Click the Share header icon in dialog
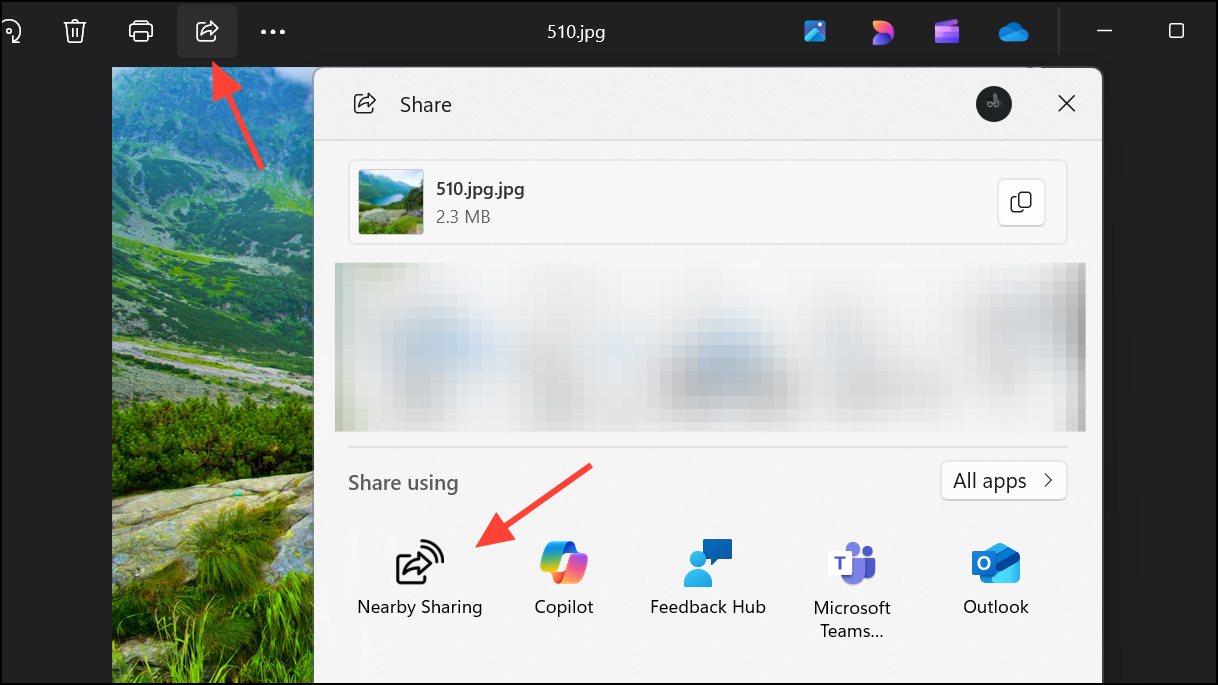The height and width of the screenshot is (685, 1218). point(366,104)
